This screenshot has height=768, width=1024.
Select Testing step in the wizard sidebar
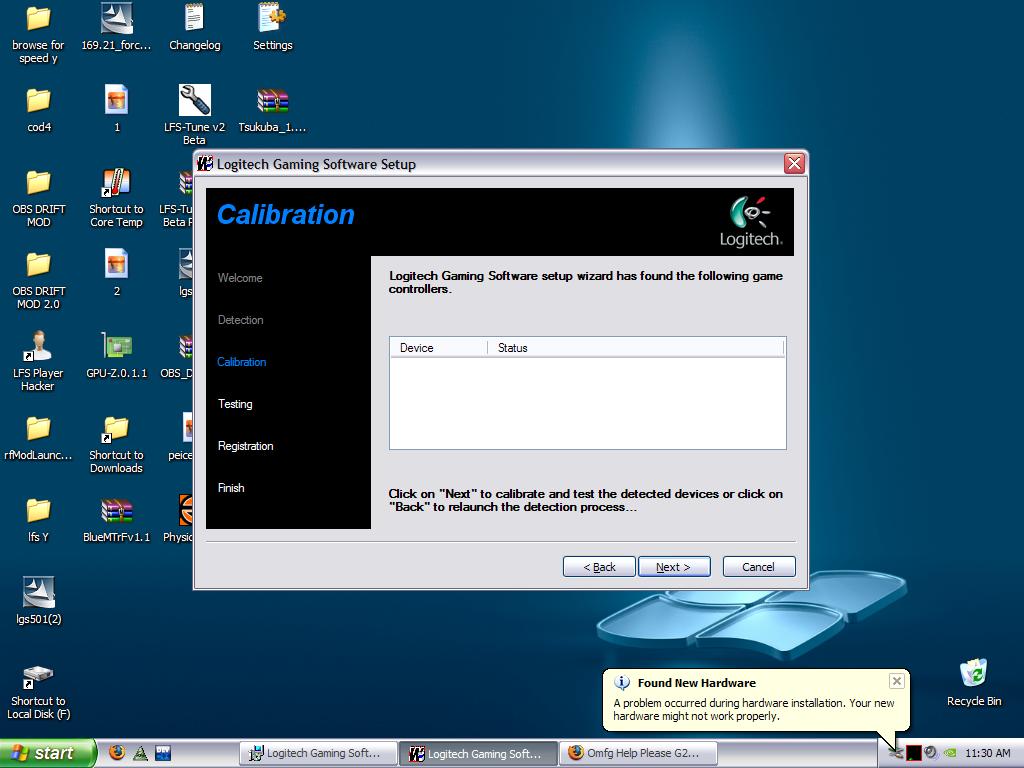(x=235, y=404)
